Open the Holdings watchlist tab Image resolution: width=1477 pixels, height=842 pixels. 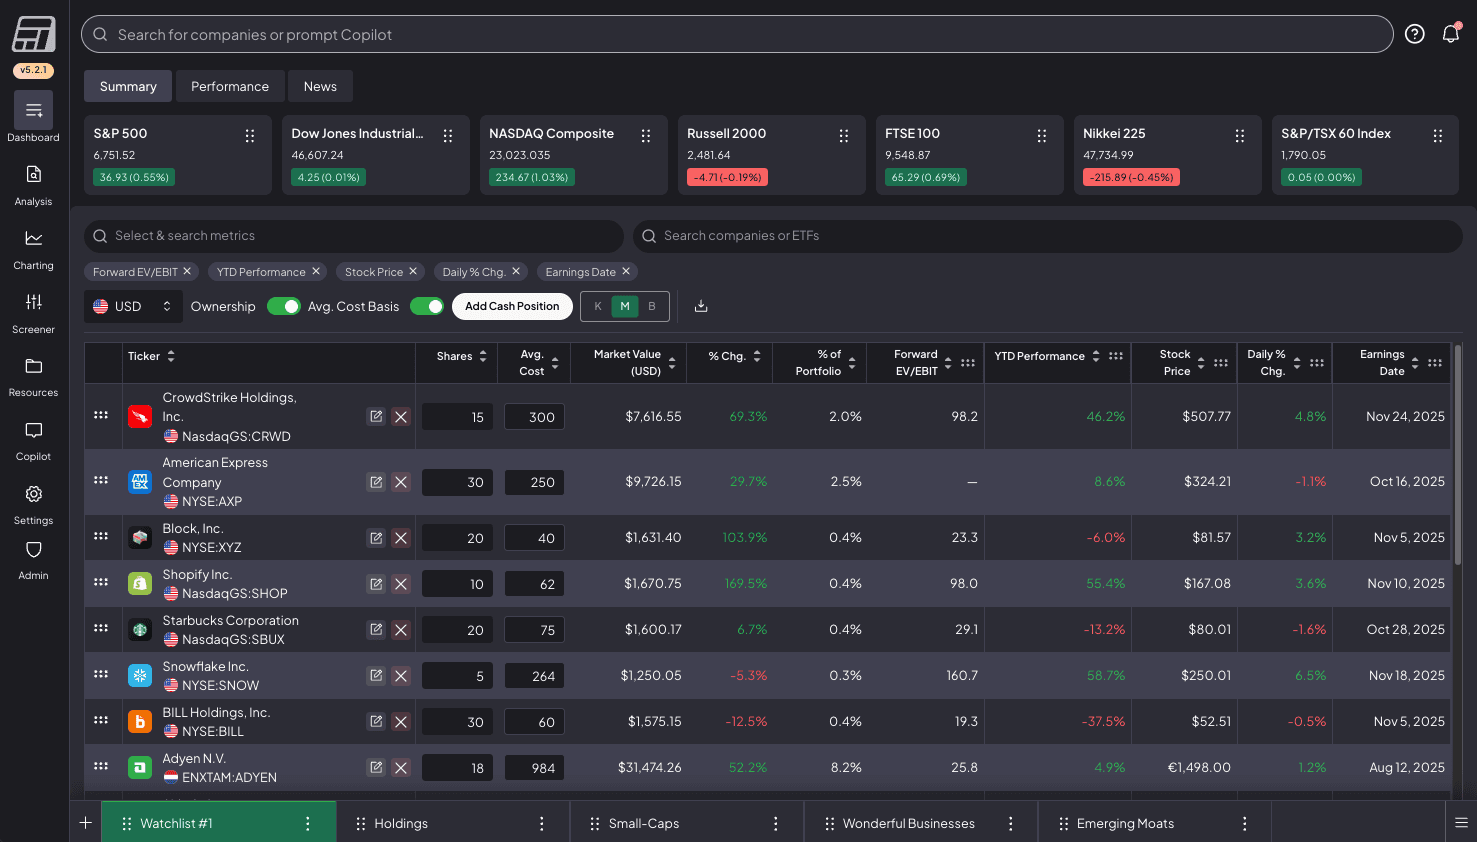[401, 822]
